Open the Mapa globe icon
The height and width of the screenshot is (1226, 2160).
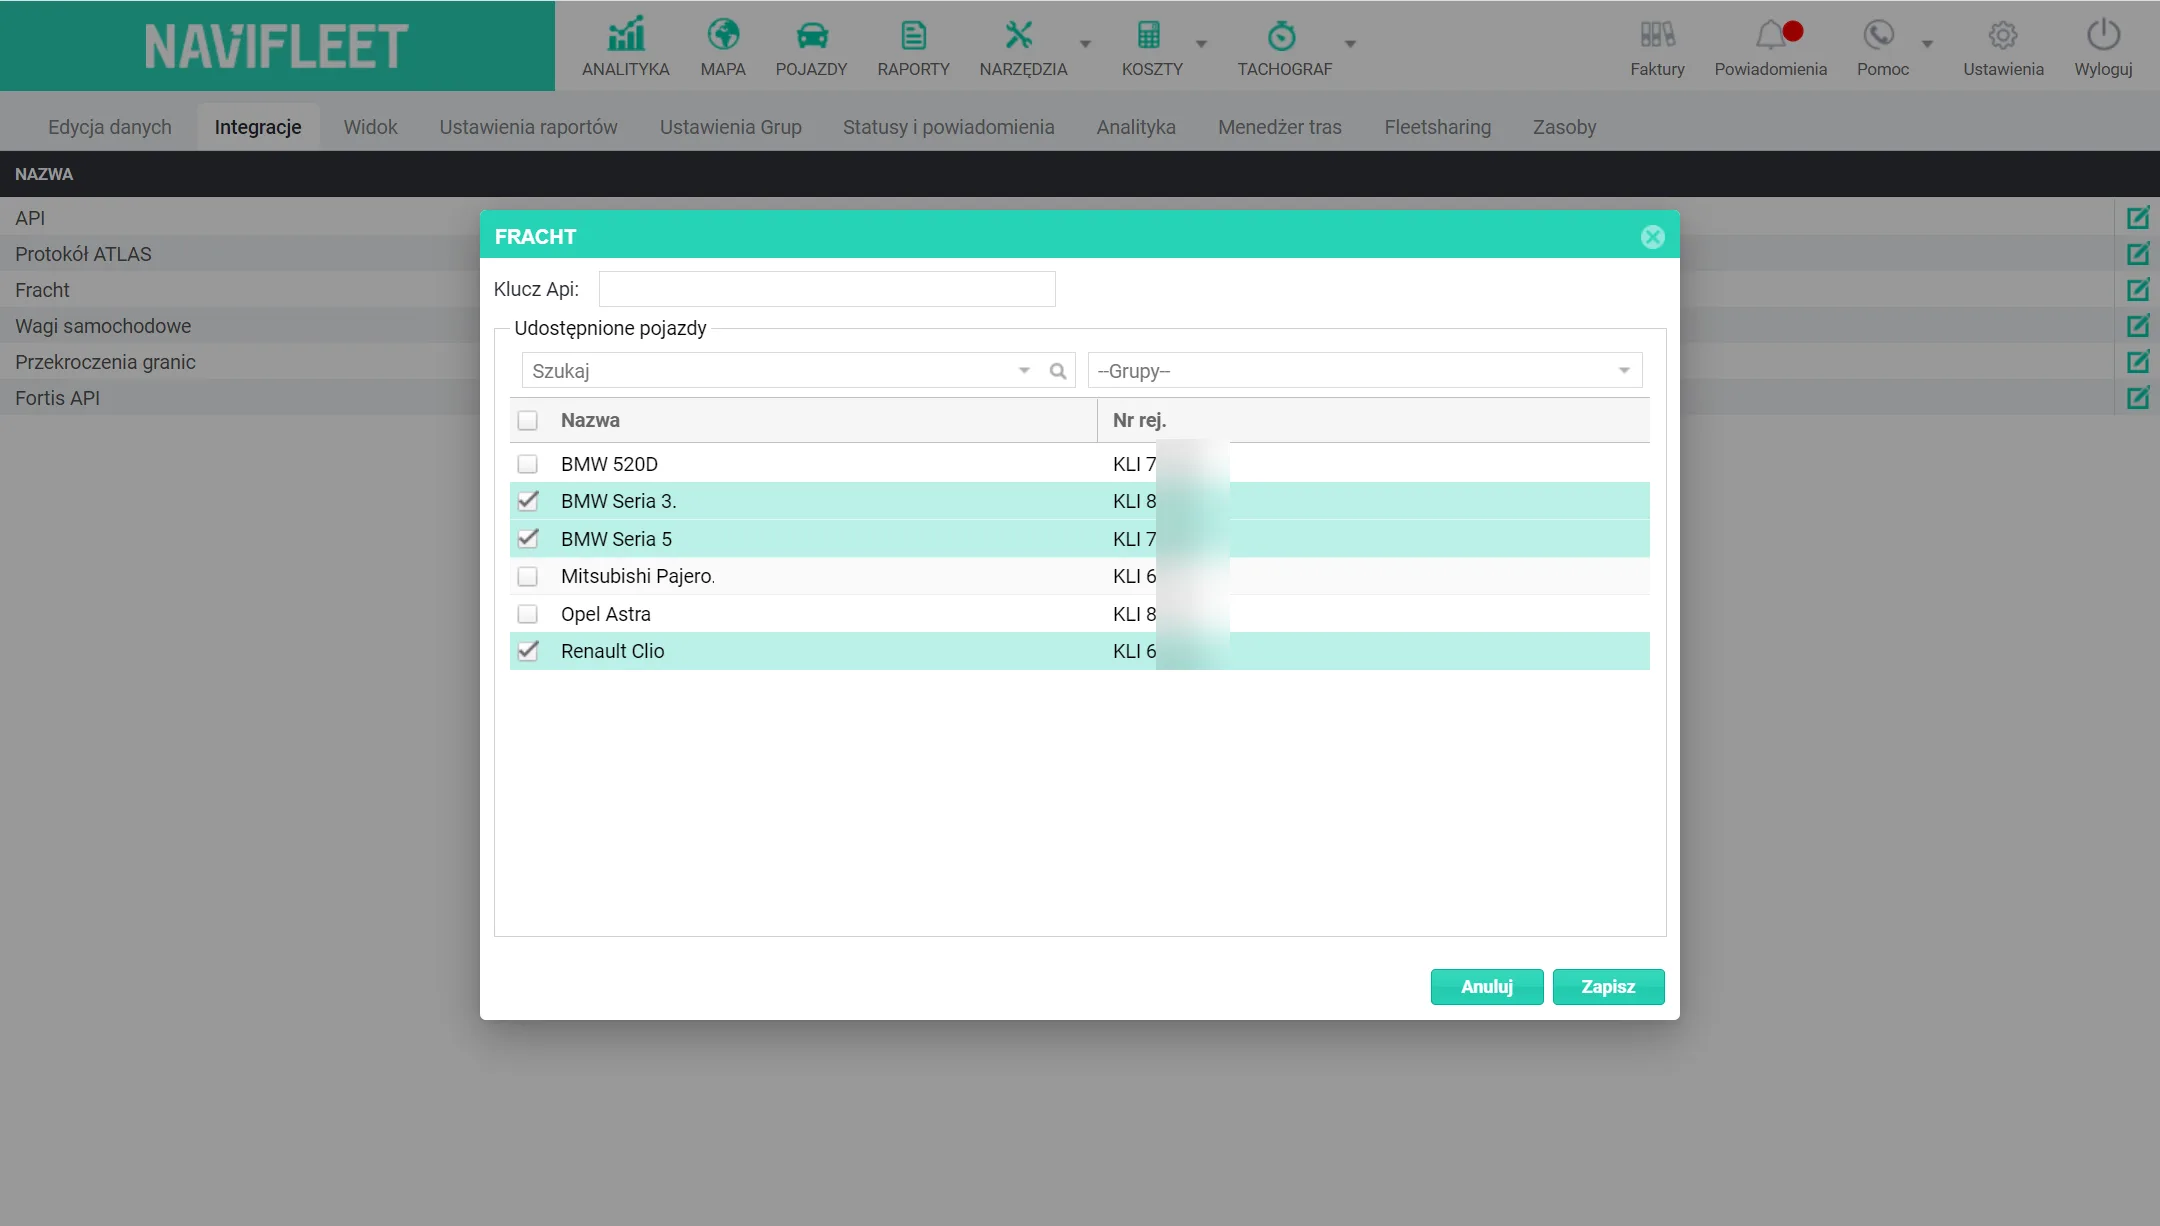[723, 35]
